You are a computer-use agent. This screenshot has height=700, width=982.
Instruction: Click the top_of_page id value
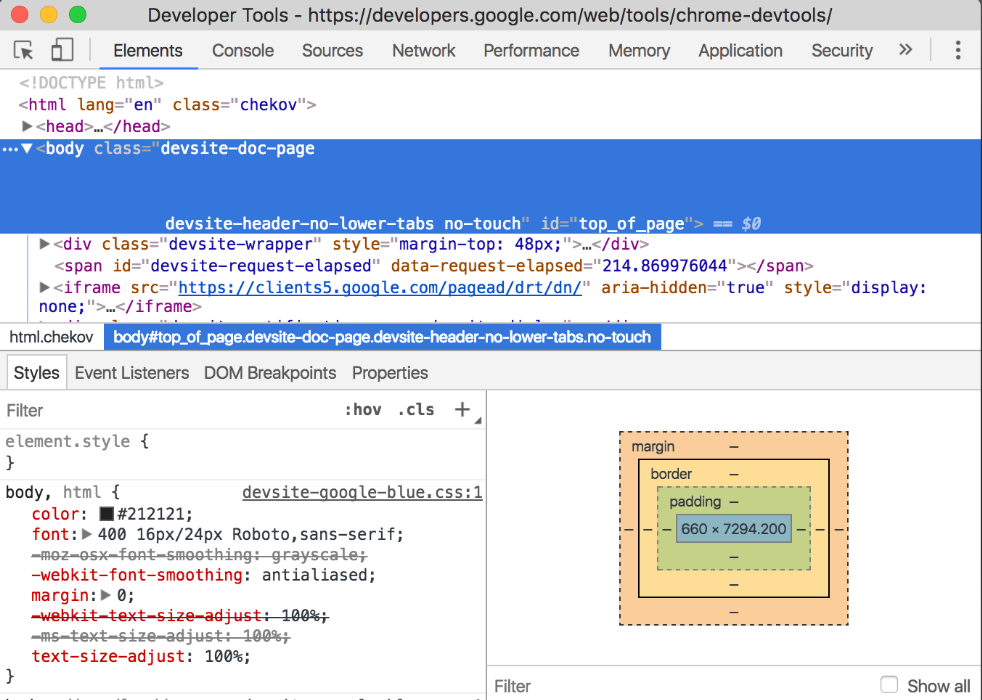(631, 224)
